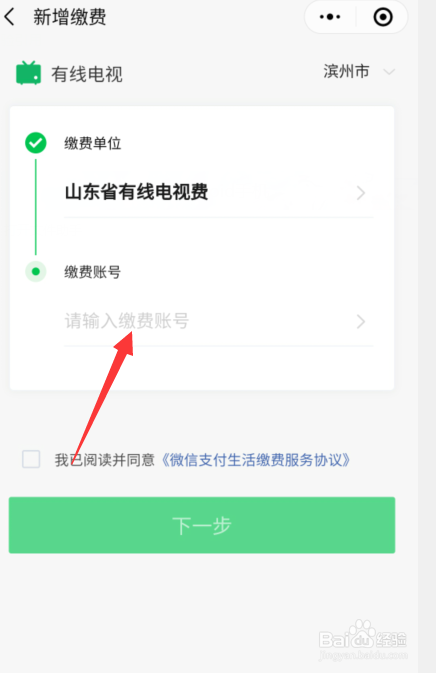
Task: Open the 滨州市 city dropdown
Action: tap(346, 71)
